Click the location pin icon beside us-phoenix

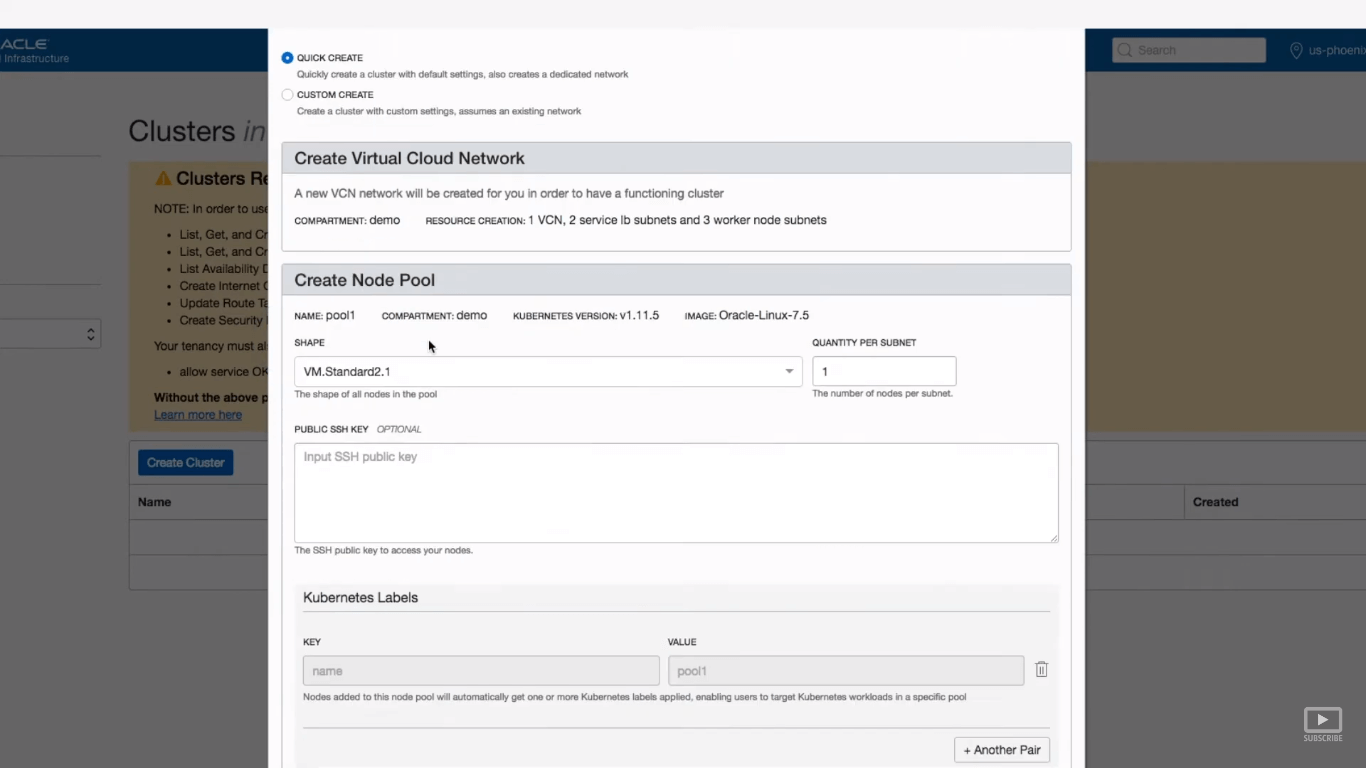1295,50
